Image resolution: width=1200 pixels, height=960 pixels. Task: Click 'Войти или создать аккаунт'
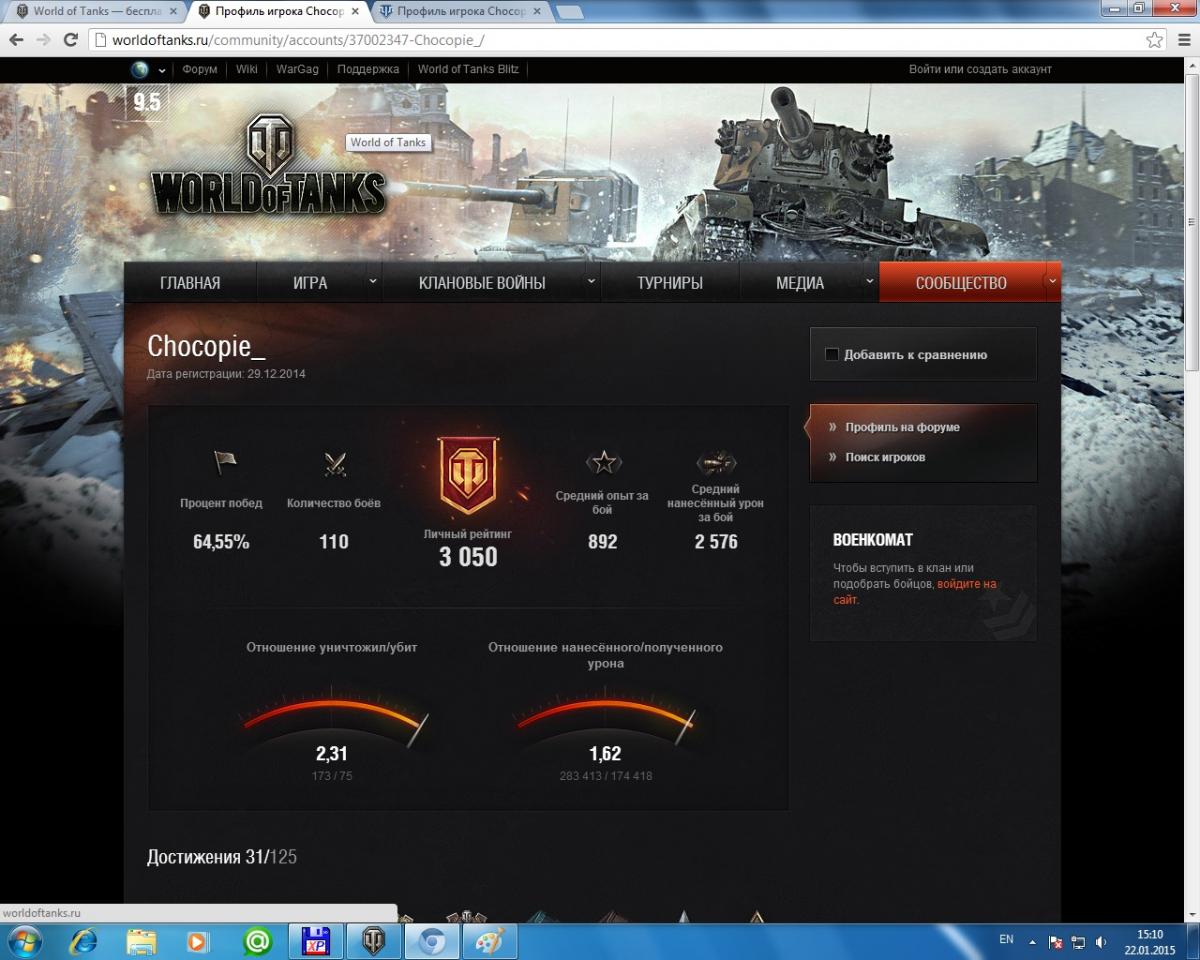pyautogui.click(x=980, y=69)
